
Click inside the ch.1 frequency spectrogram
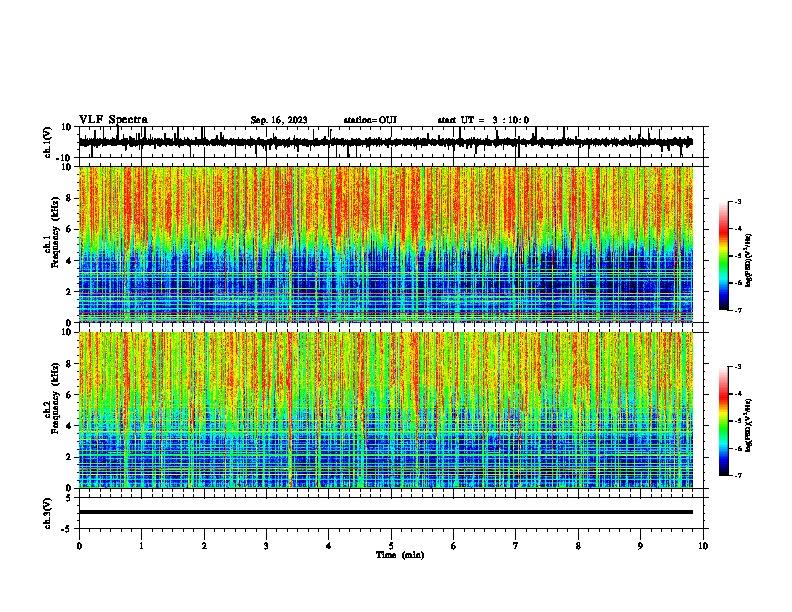pyautogui.click(x=386, y=244)
